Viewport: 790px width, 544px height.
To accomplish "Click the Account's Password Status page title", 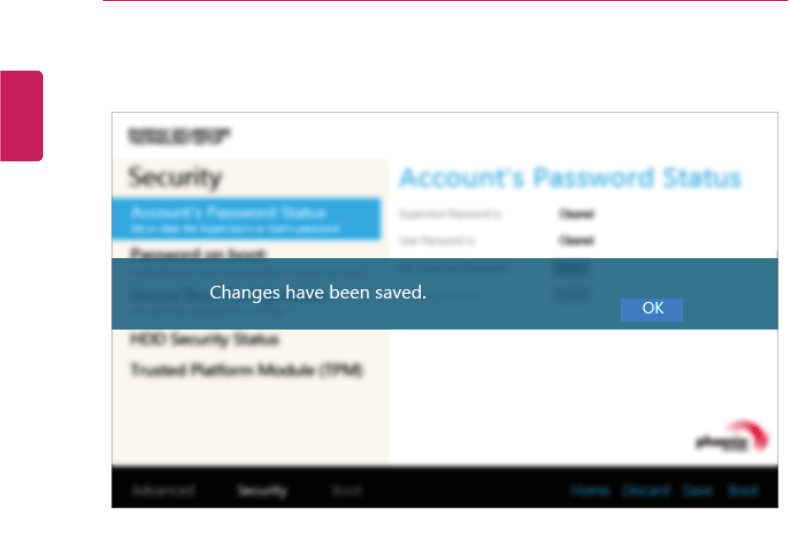I will [570, 178].
